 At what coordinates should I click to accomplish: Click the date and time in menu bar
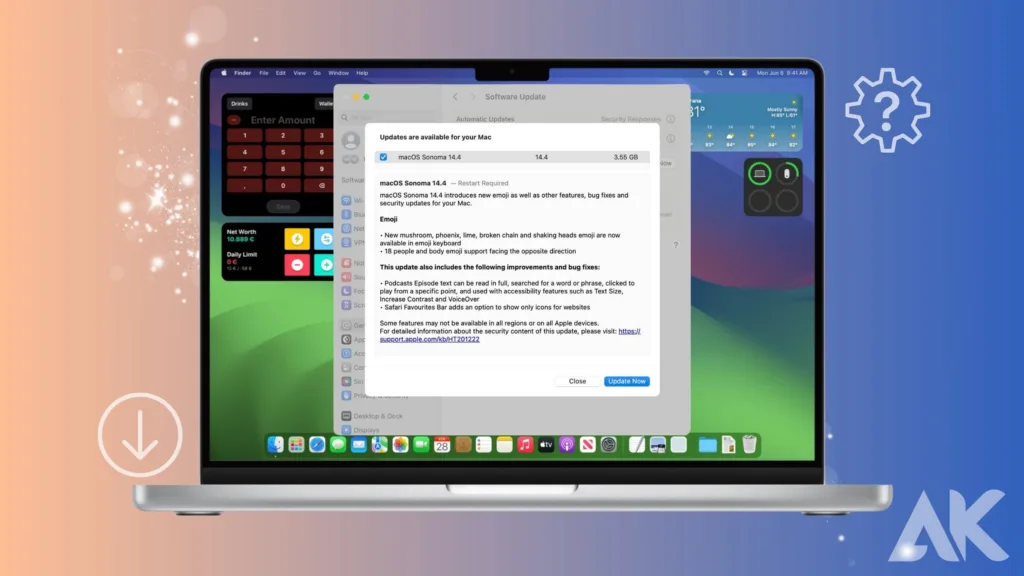(x=782, y=73)
